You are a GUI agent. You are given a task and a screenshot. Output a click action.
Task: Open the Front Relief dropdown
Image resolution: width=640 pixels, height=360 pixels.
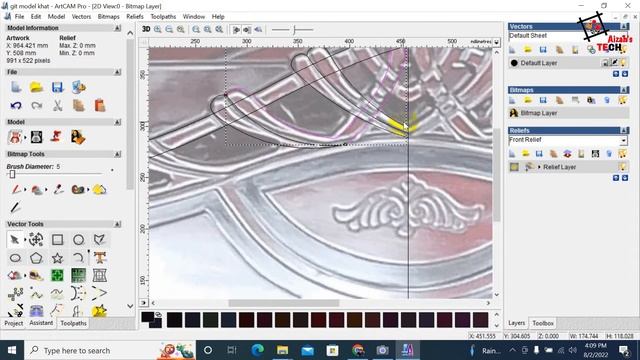[623, 141]
